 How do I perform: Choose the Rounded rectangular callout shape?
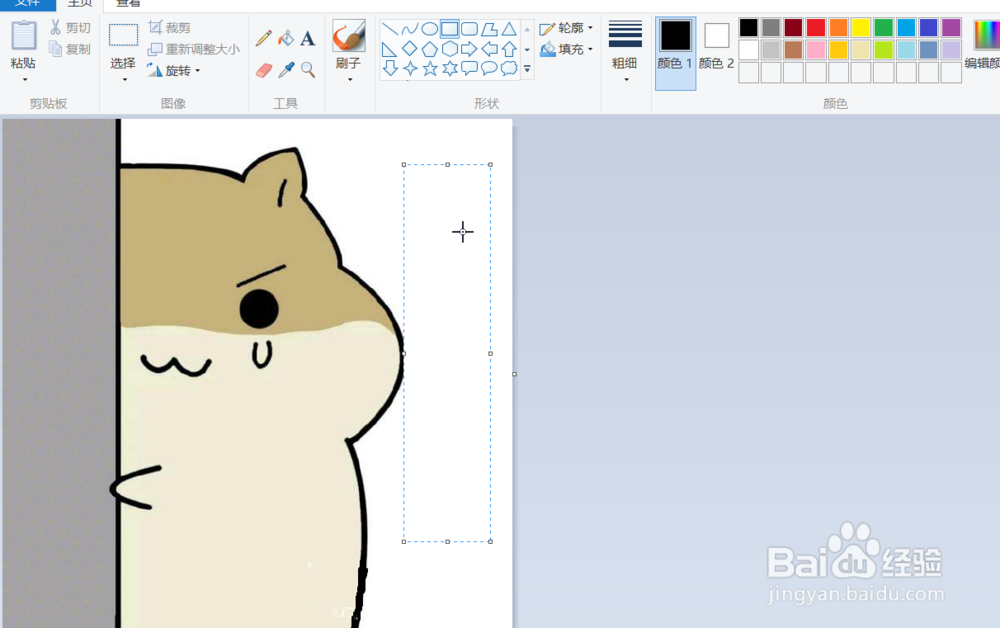pos(469,68)
